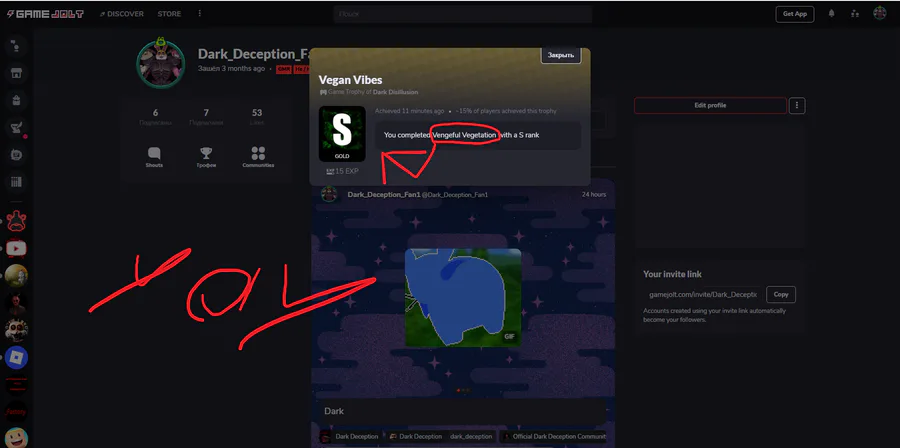The height and width of the screenshot is (448, 900).
Task: Open the Трофеи trophies section
Action: [206, 158]
